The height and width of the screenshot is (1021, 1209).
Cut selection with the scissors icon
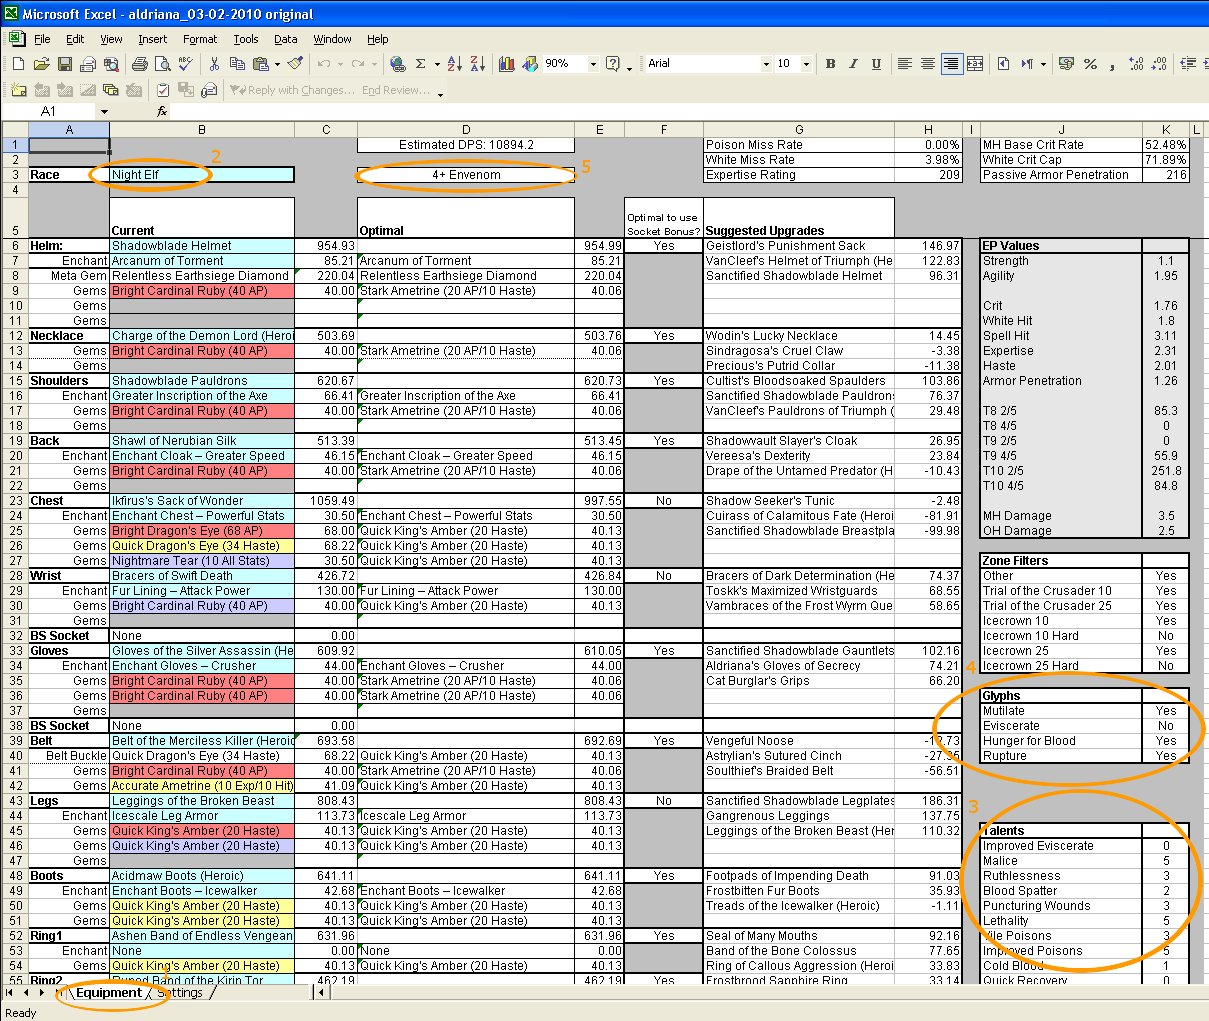214,64
